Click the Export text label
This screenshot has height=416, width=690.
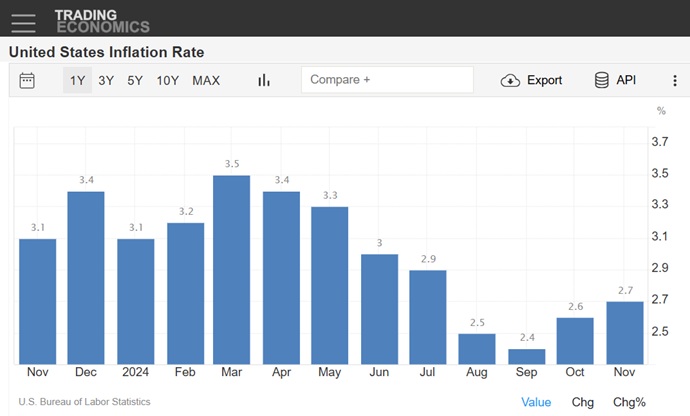544,80
